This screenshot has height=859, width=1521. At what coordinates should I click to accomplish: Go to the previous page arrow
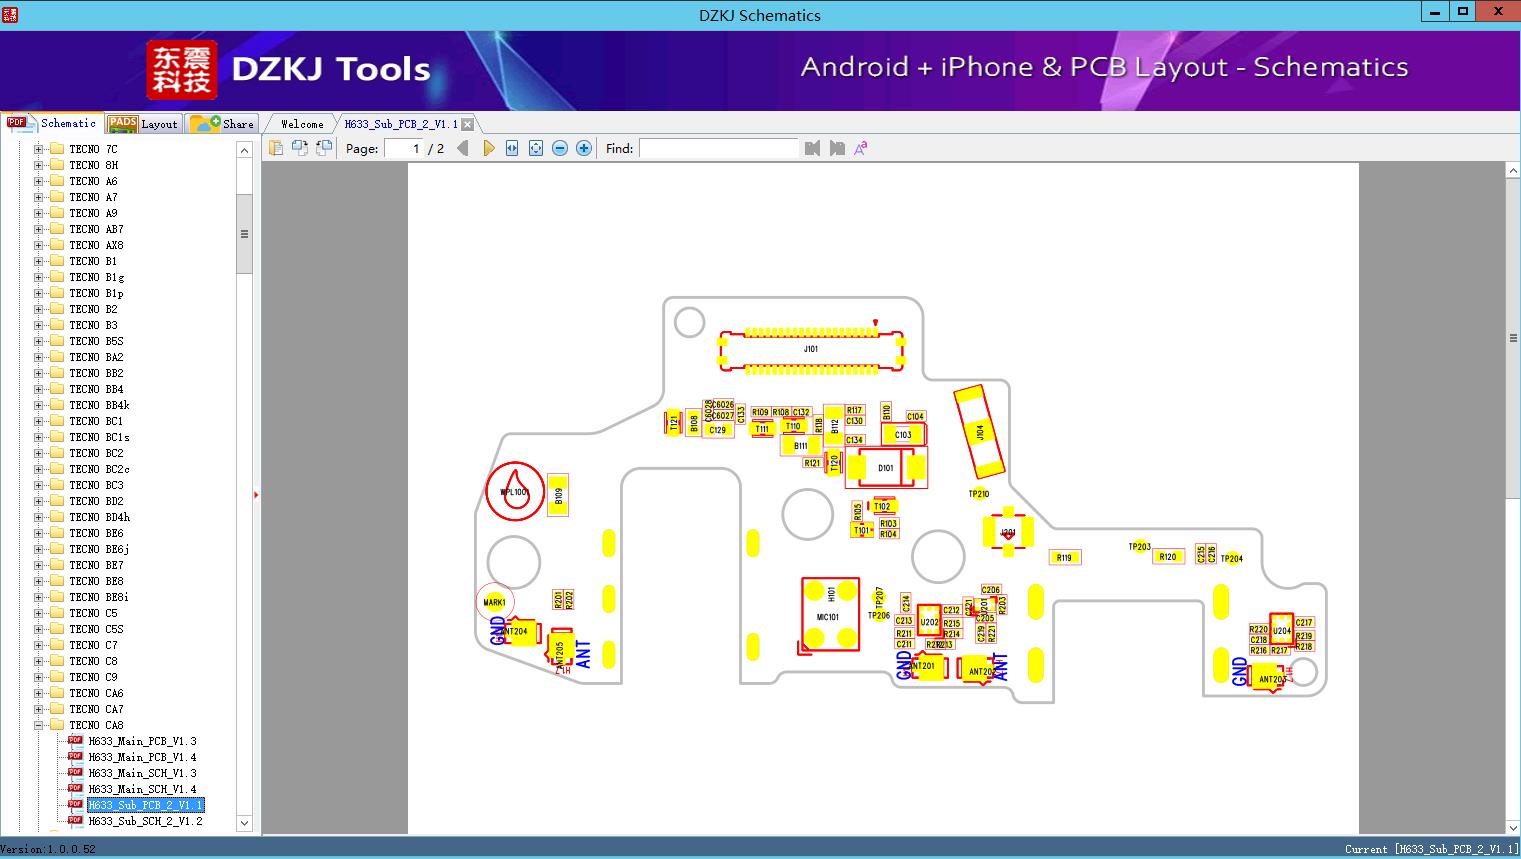[x=462, y=148]
